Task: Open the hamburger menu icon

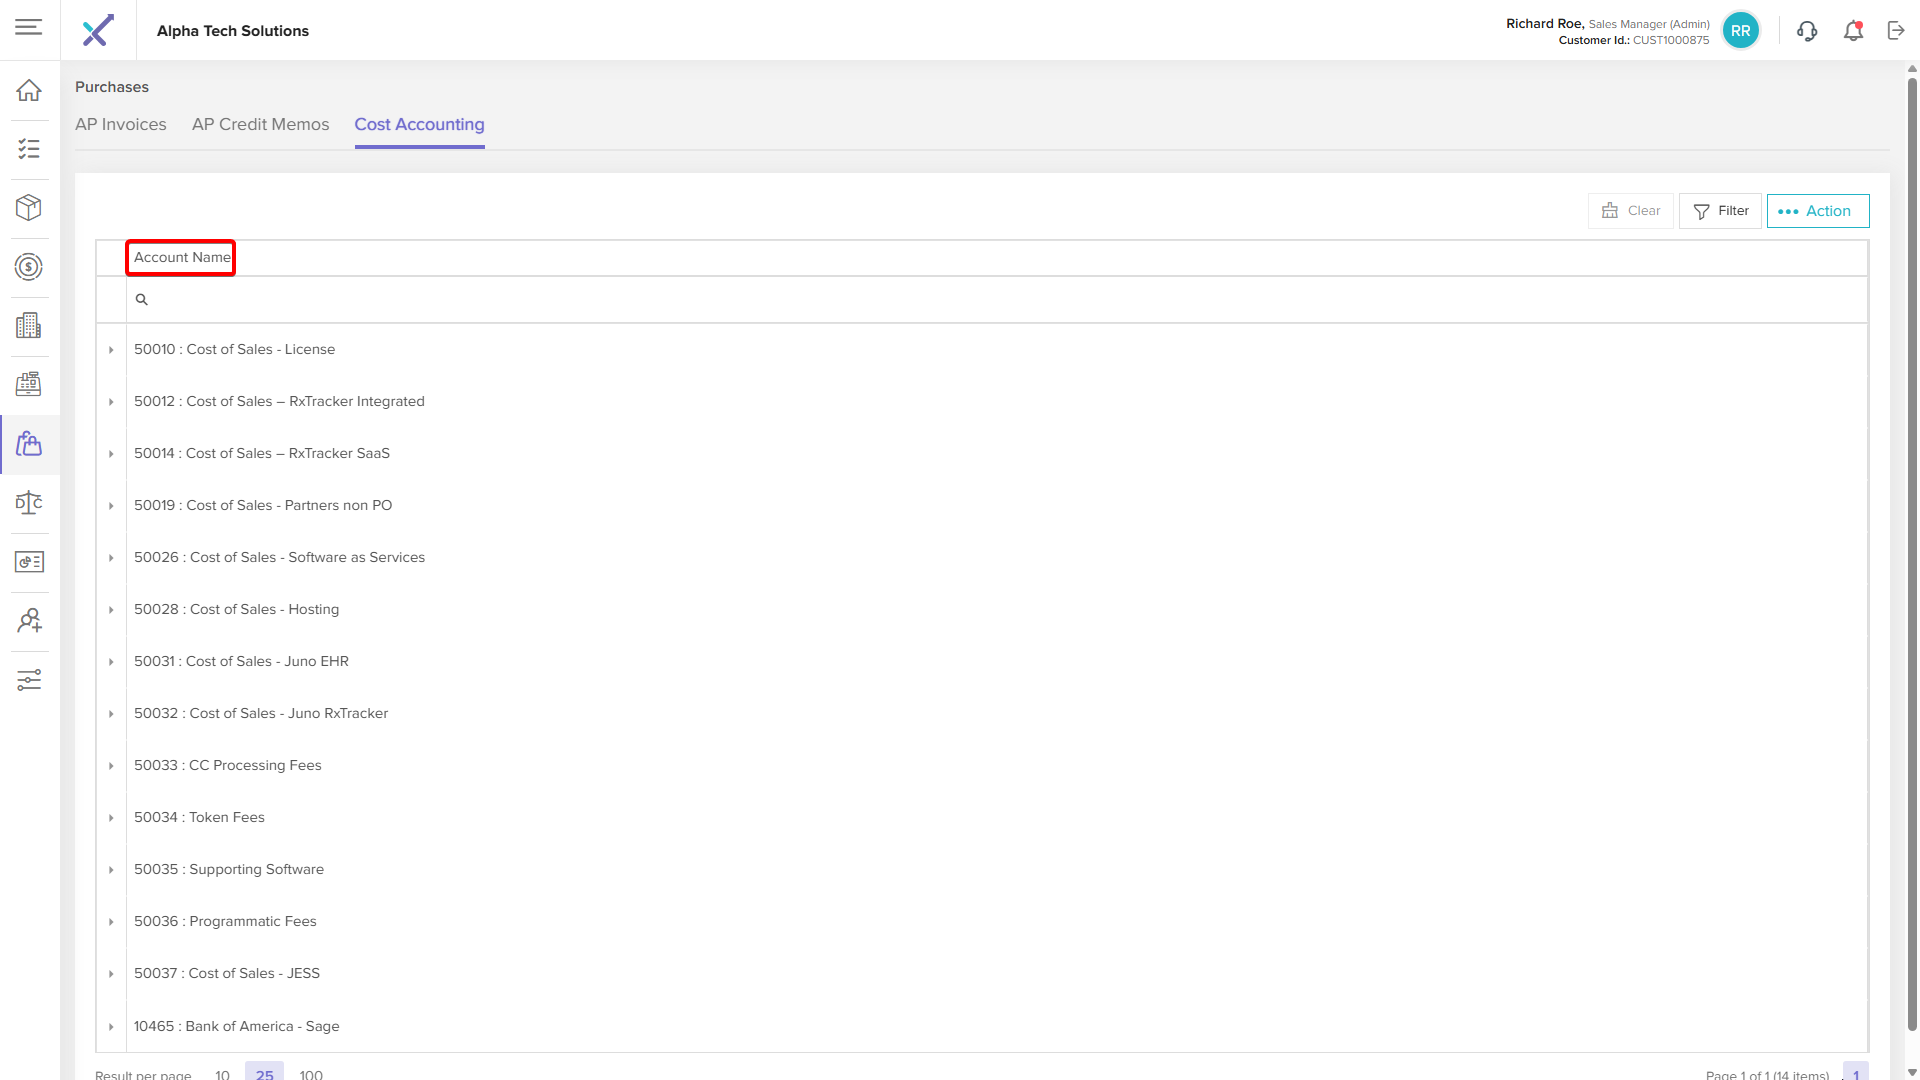Action: point(29,28)
